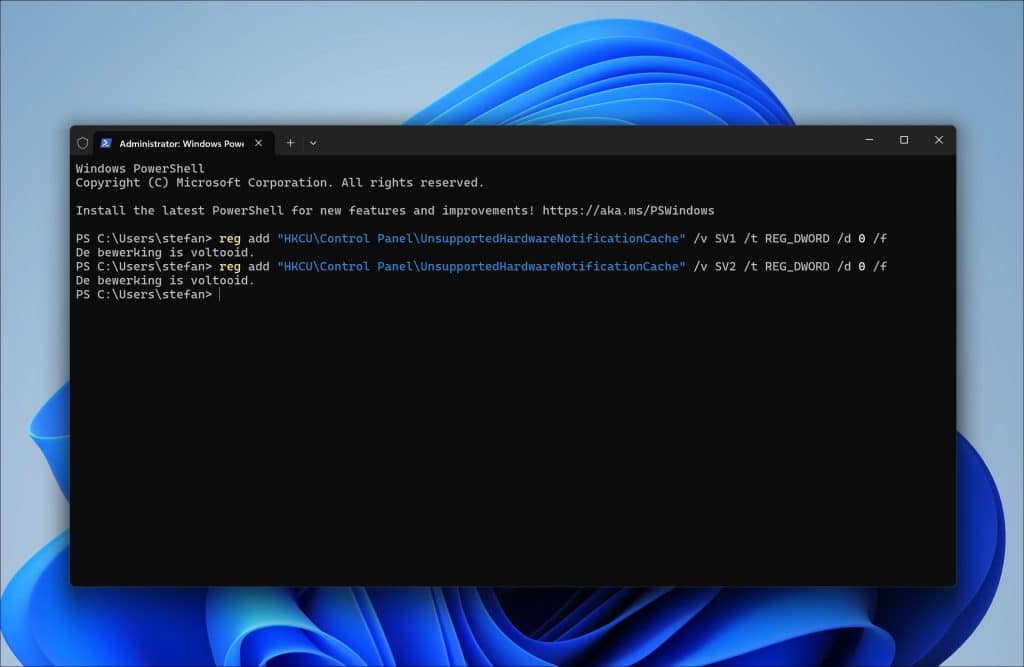Click the empty PS C:\Users\stefan> prompt
The image size is (1024, 667).
[x=144, y=295]
